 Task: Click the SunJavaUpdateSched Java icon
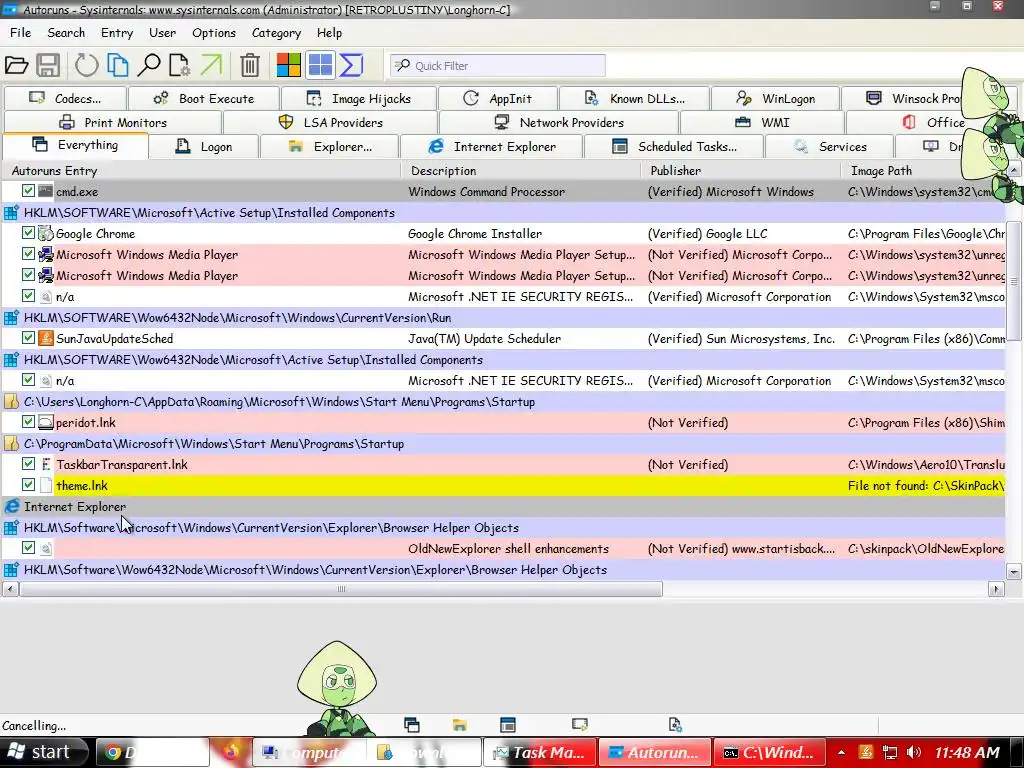[46, 338]
